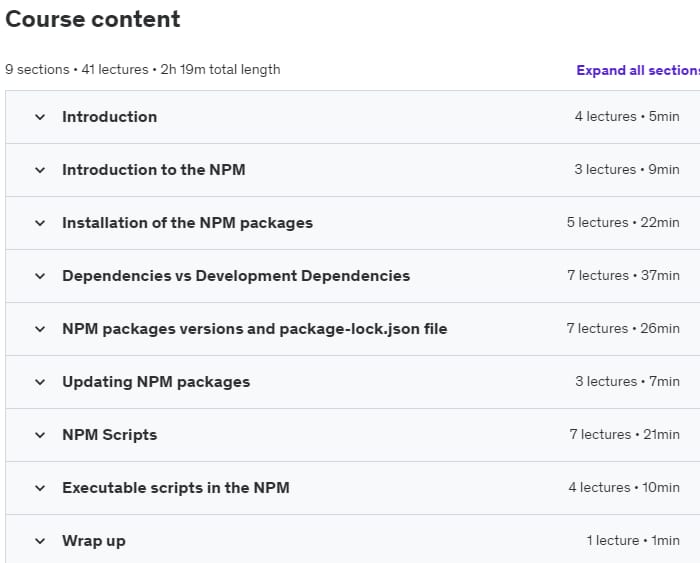Expand NPM packages versions section chevron
The height and width of the screenshot is (563, 700).
(40, 329)
